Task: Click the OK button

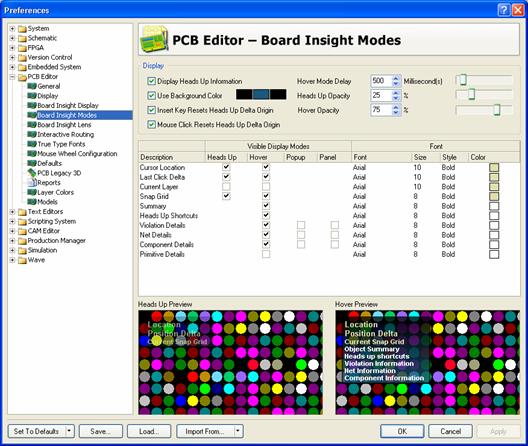Action: tap(402, 431)
